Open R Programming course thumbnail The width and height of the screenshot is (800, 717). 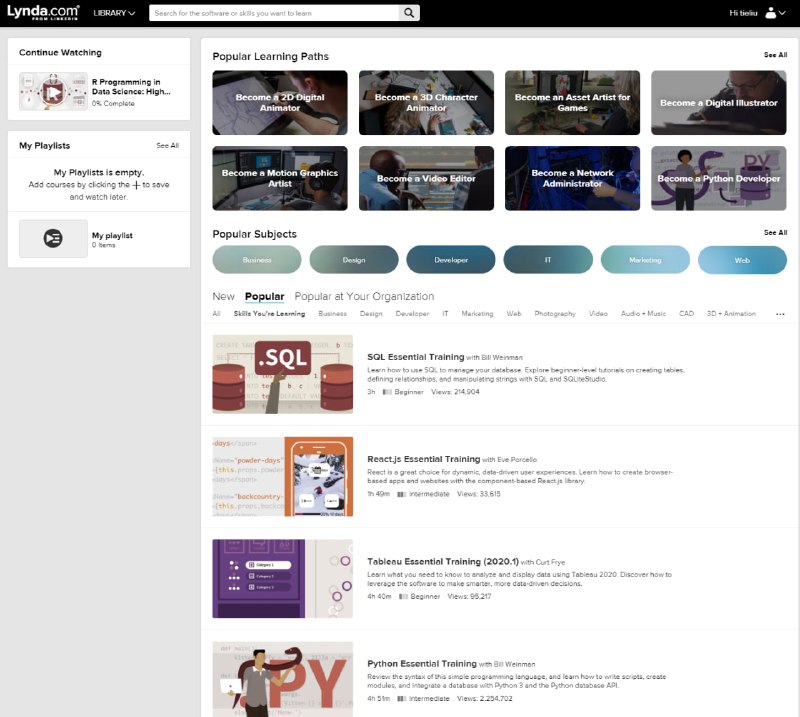pyautogui.click(x=53, y=92)
